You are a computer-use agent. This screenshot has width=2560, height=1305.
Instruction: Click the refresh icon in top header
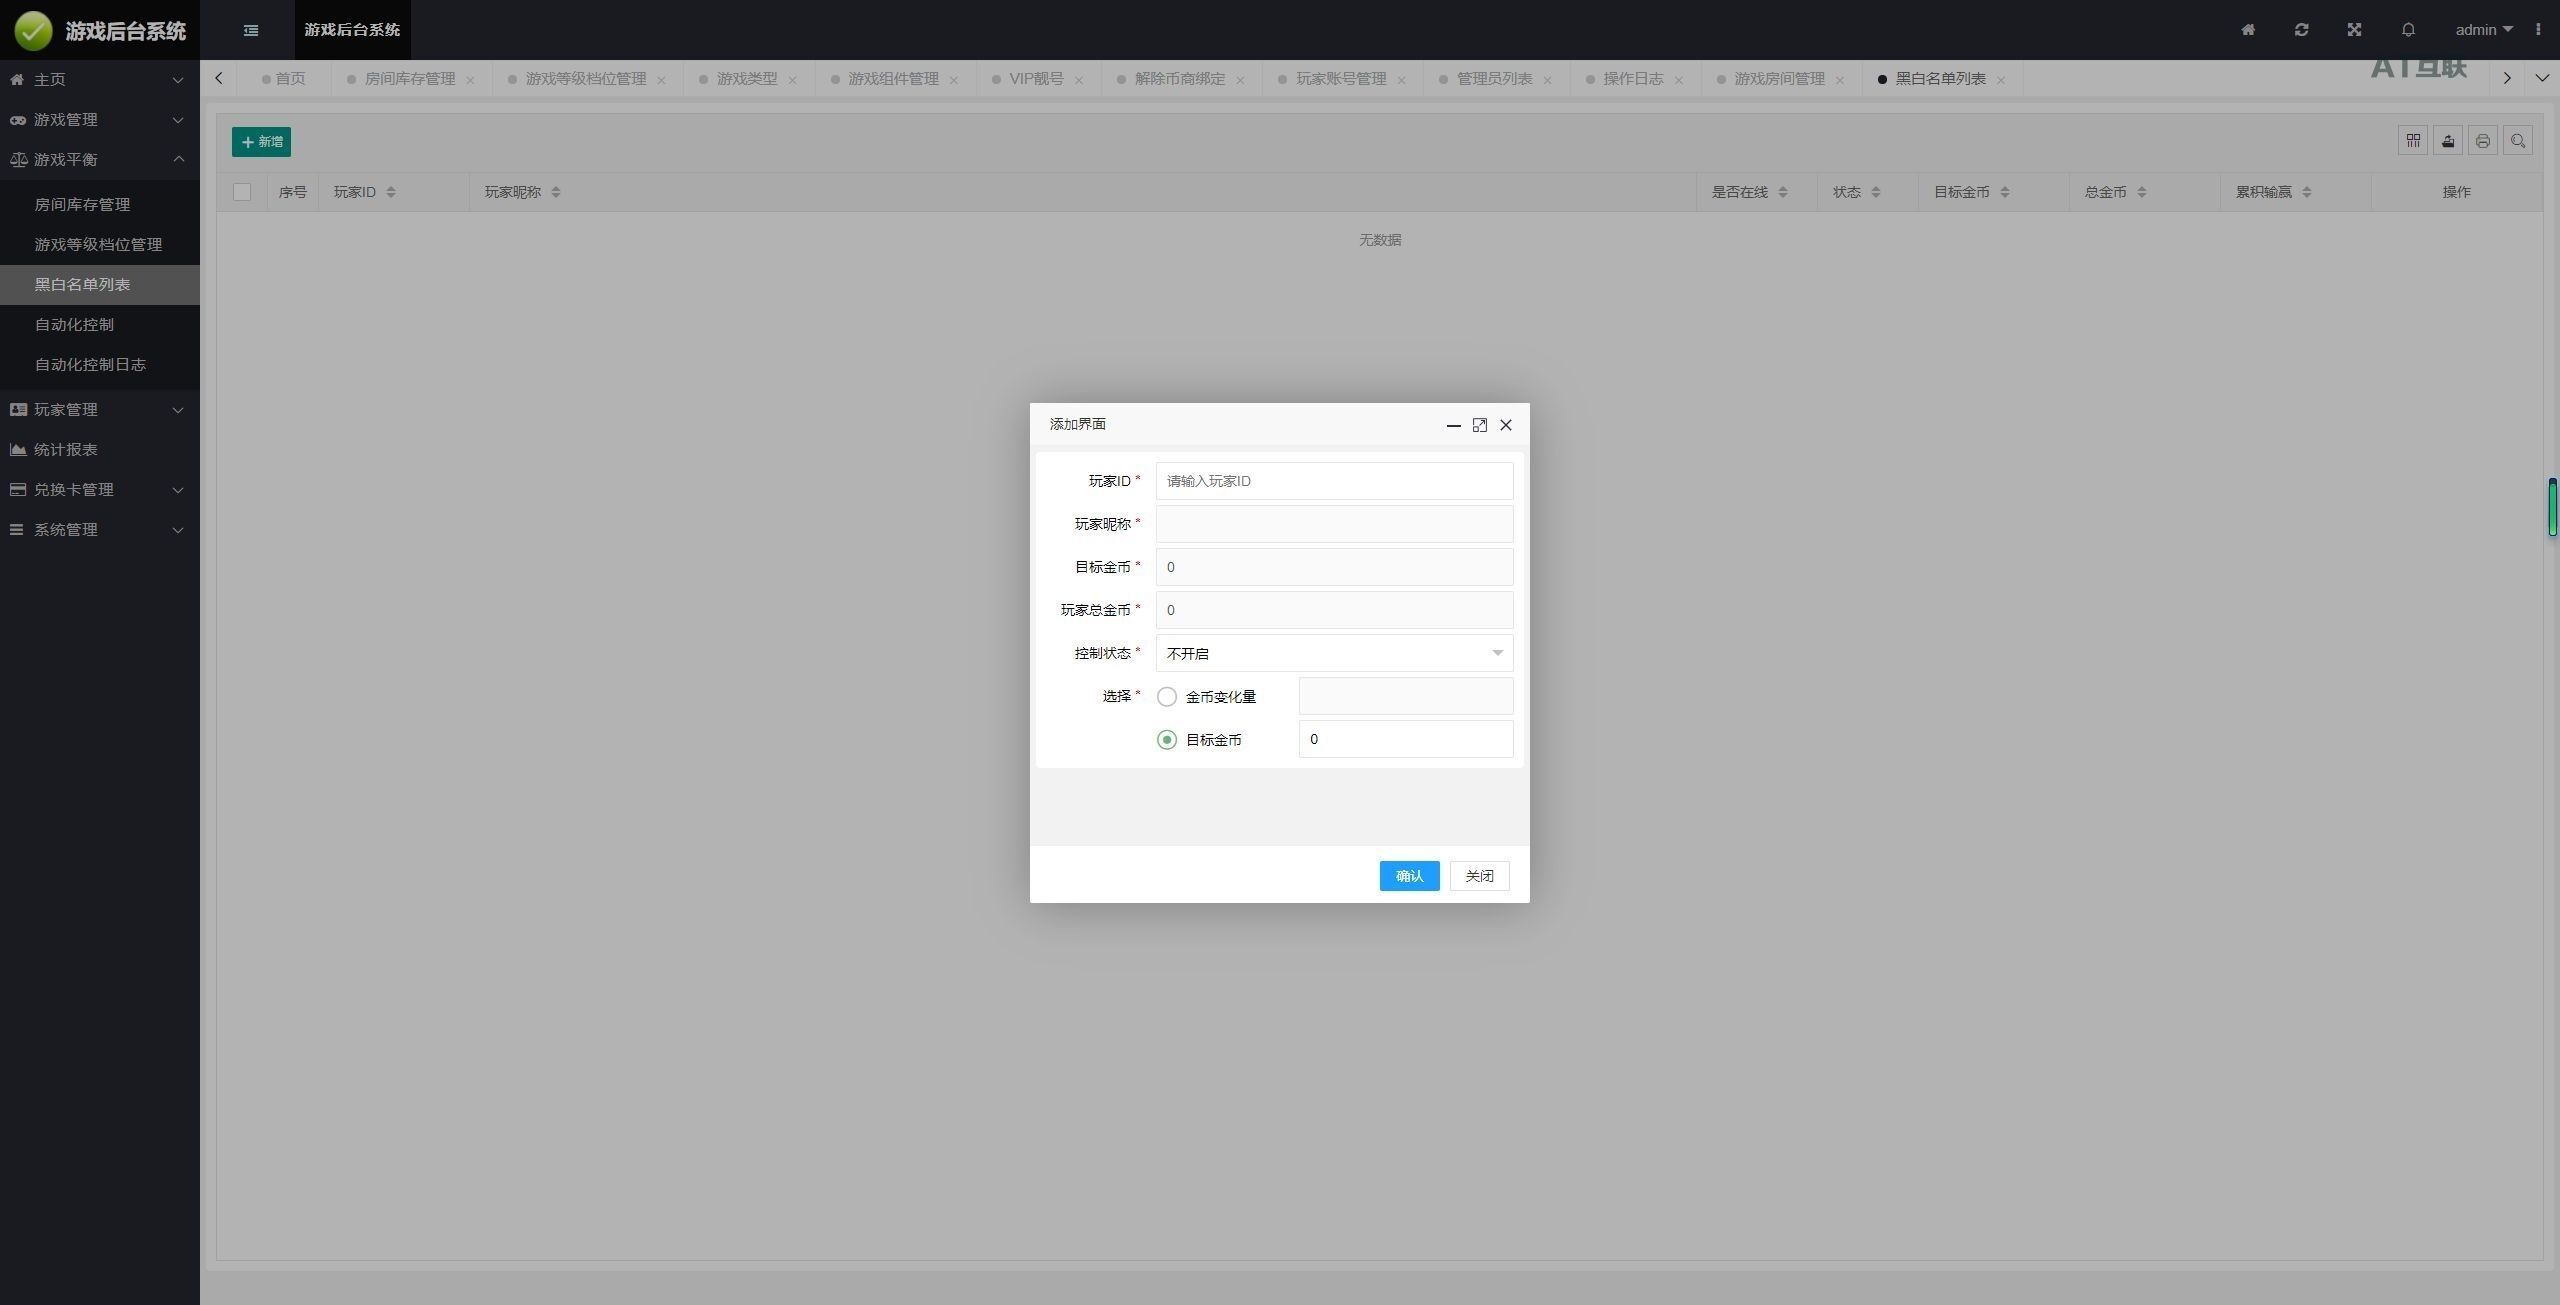tap(2301, 30)
